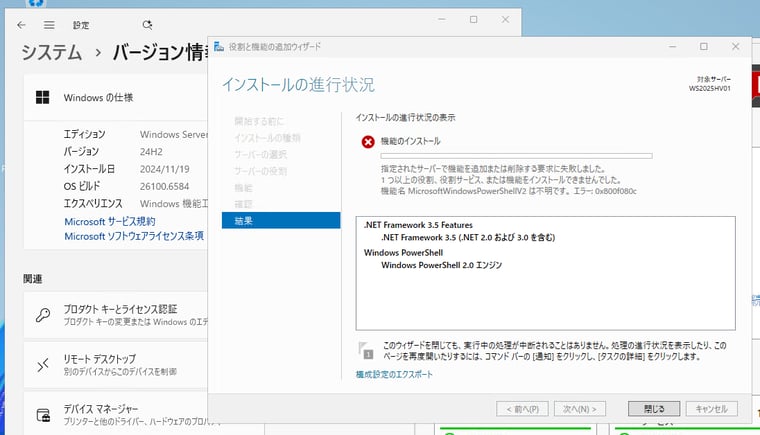Click the disabled 次へ(N) > button
Viewport: 760px width, 435px height.
click(x=580, y=409)
